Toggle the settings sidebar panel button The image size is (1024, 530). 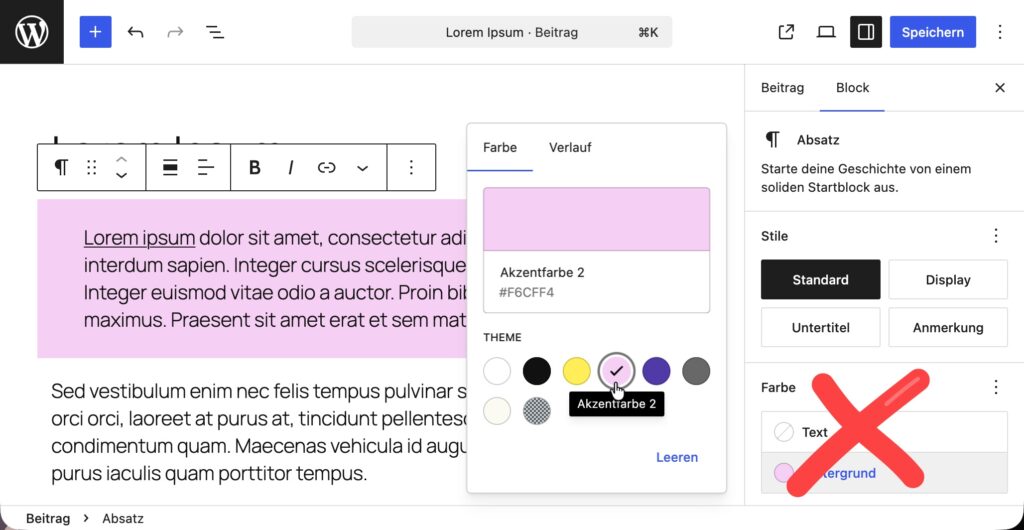click(866, 32)
